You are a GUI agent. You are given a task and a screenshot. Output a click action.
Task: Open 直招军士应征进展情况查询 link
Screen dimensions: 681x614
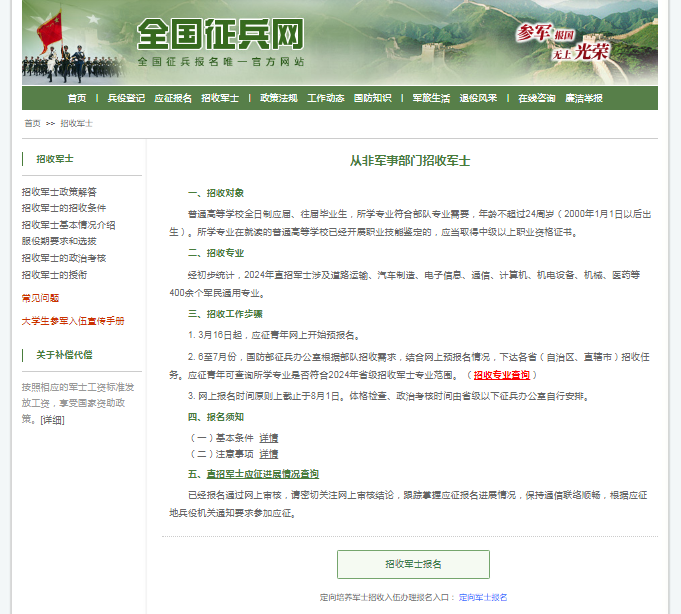[263, 474]
